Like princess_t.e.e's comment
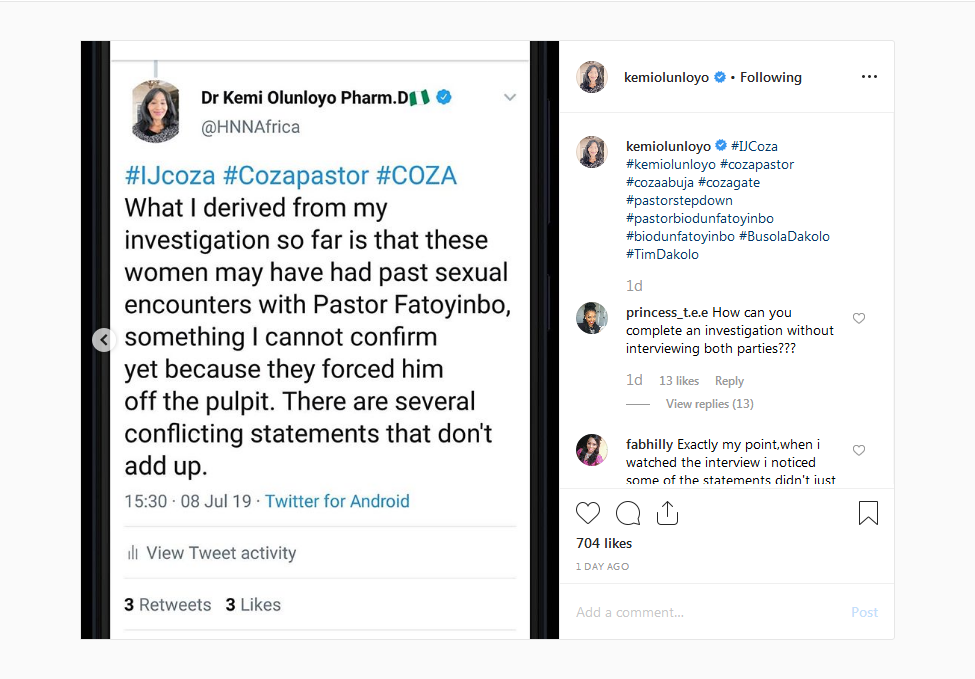 pyautogui.click(x=858, y=319)
